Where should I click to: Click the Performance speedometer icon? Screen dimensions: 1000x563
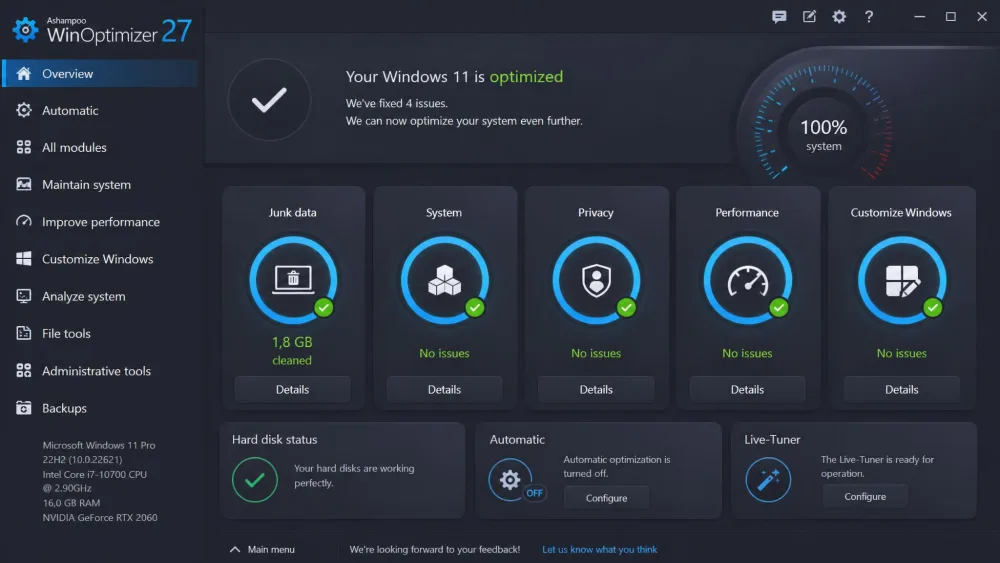click(747, 281)
